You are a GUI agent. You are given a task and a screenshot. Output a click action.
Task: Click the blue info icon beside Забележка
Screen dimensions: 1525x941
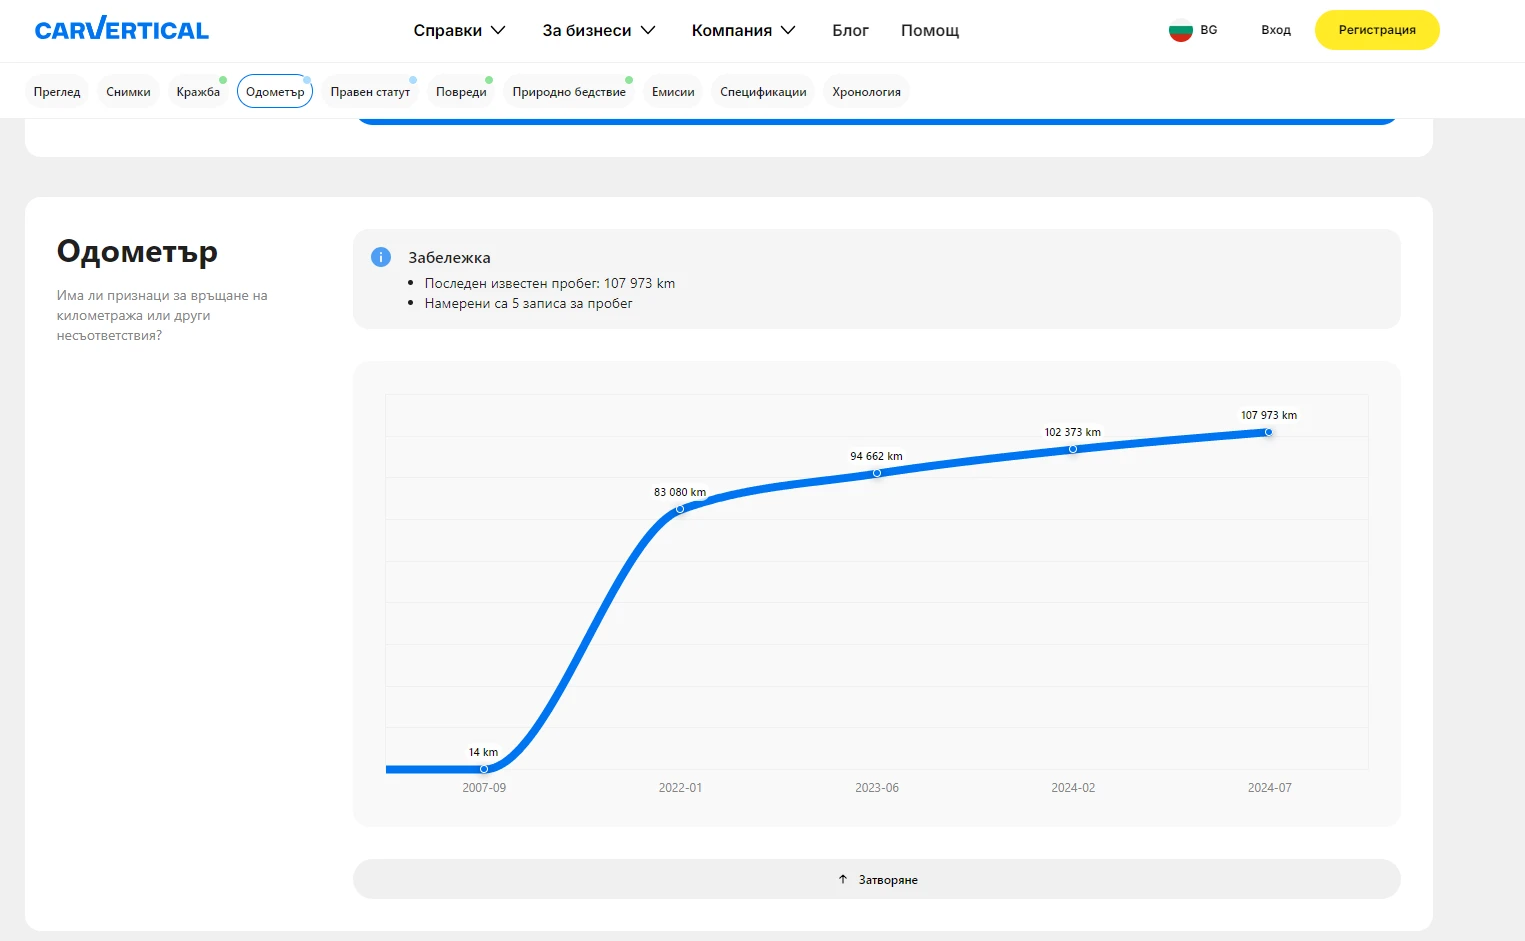pyautogui.click(x=381, y=257)
